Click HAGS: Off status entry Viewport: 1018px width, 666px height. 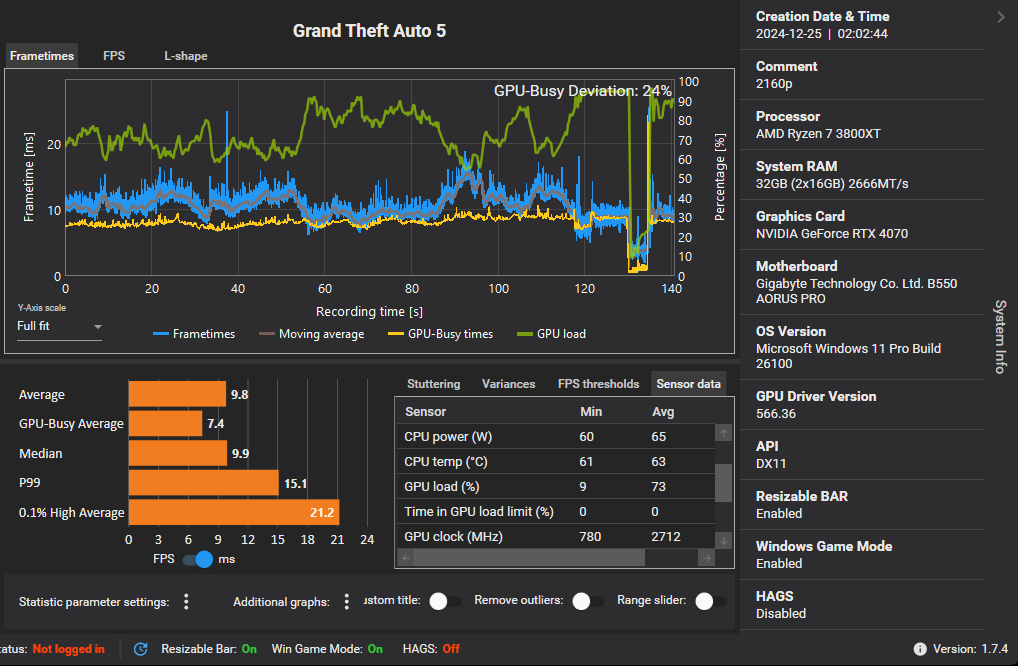431,649
